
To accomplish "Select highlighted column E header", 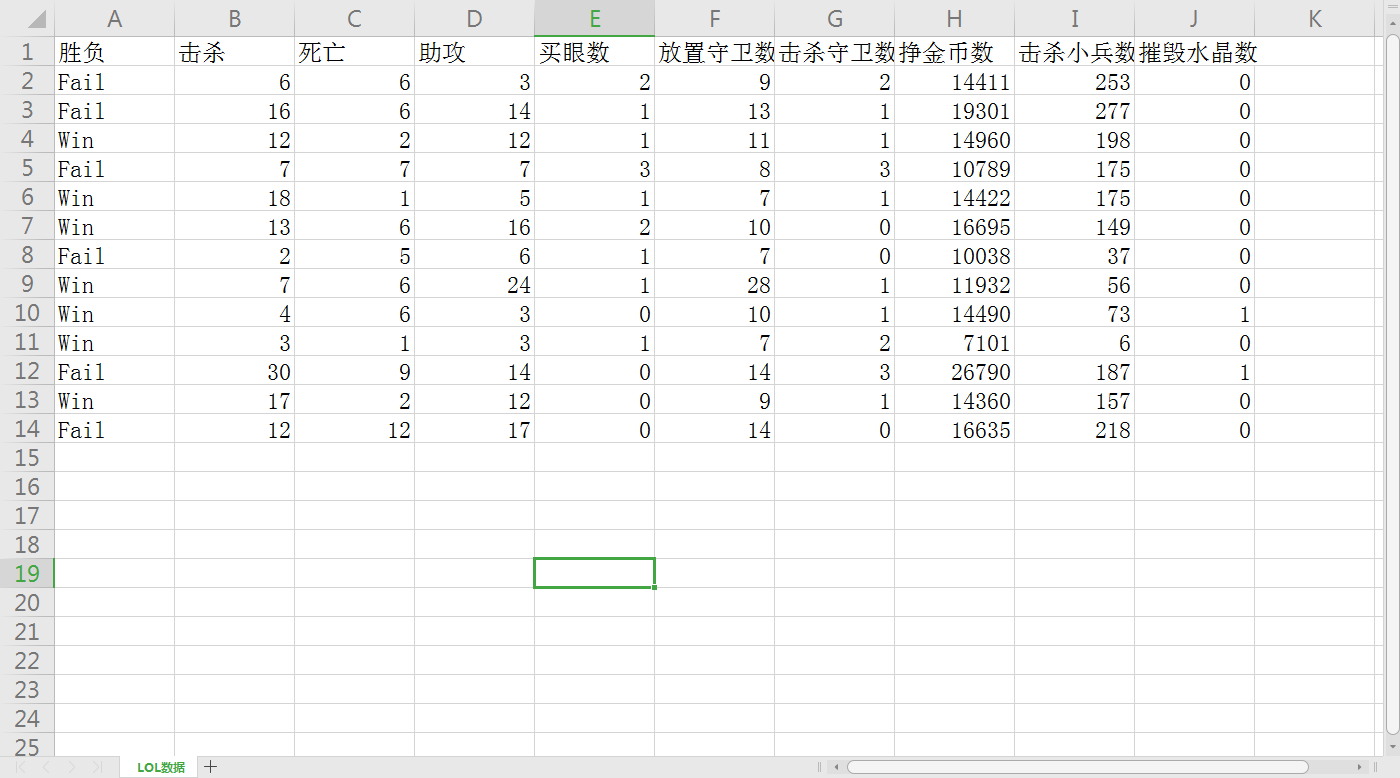I will pos(594,18).
